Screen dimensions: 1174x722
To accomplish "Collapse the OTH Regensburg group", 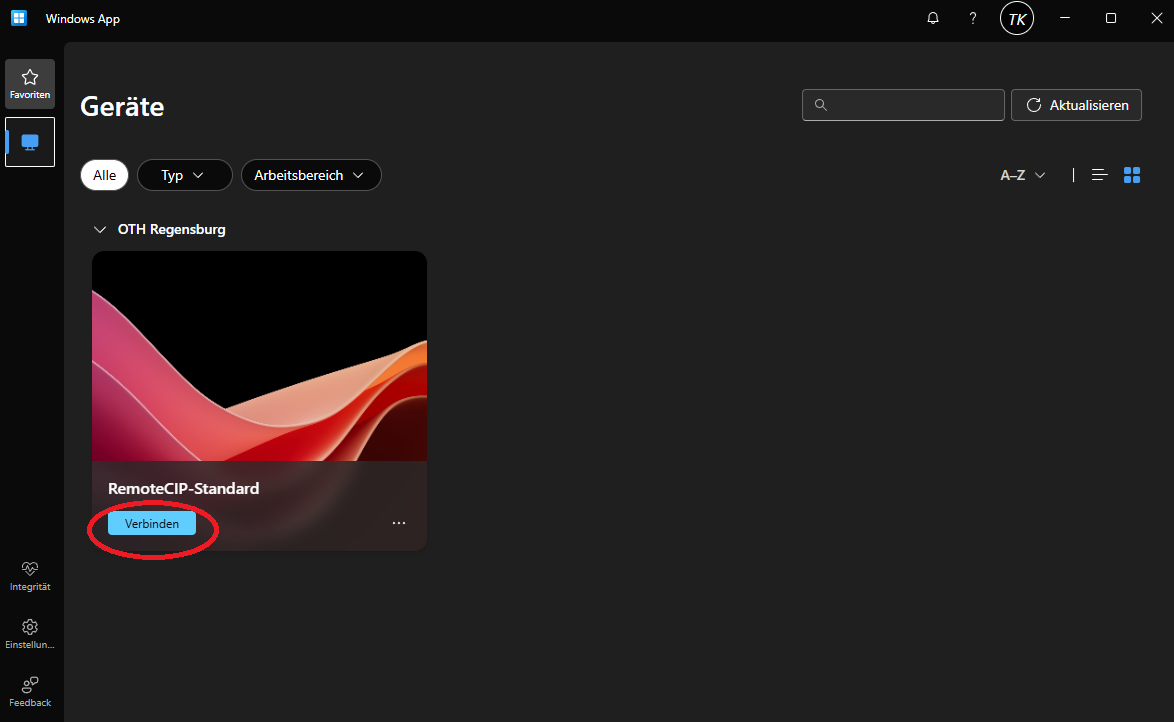I will click(99, 229).
